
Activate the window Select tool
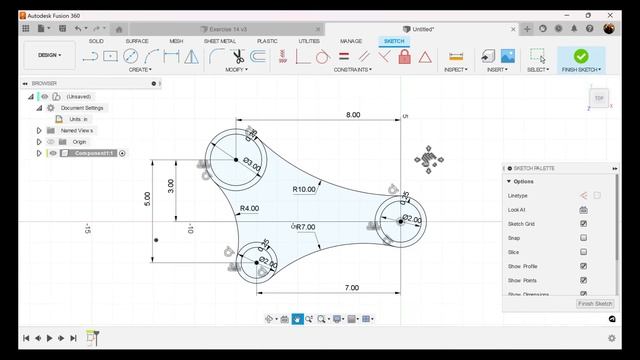click(538, 56)
